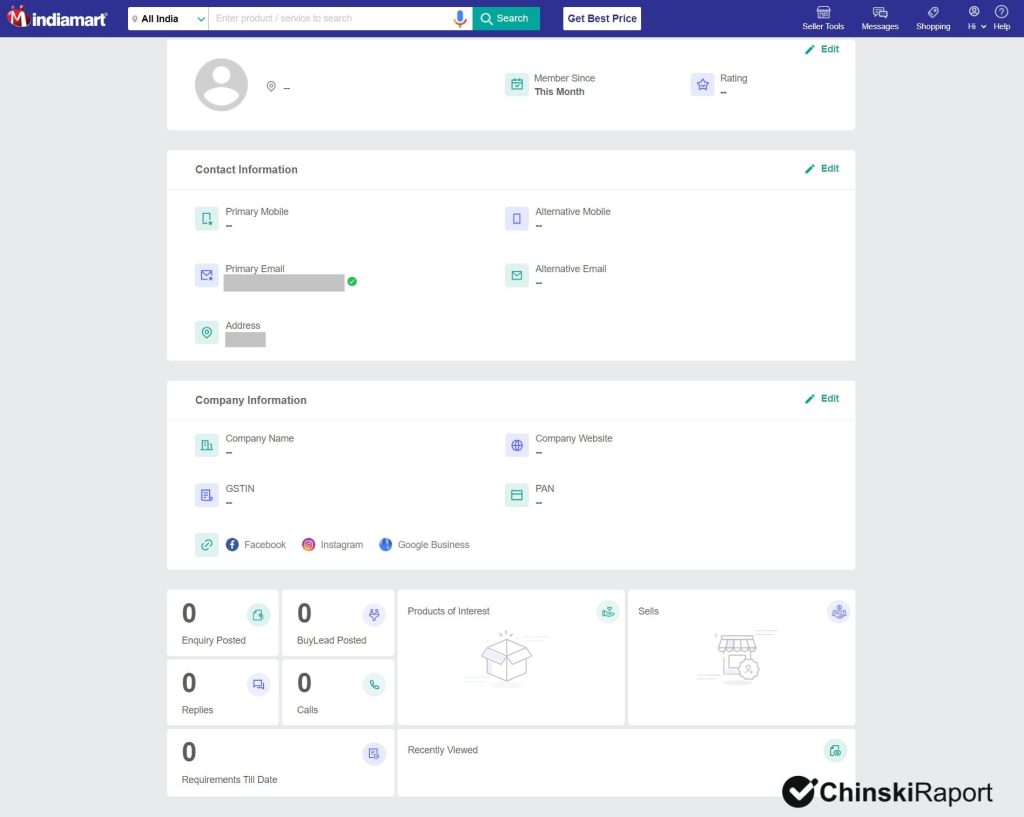Open Seller Tools in the header

[823, 18]
